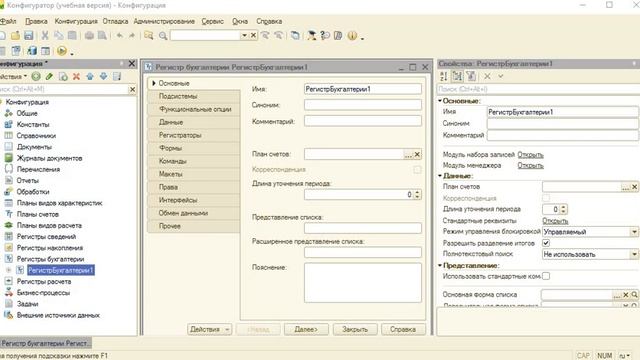
Task: Select Регистры накопления tree item
Action: (50, 248)
